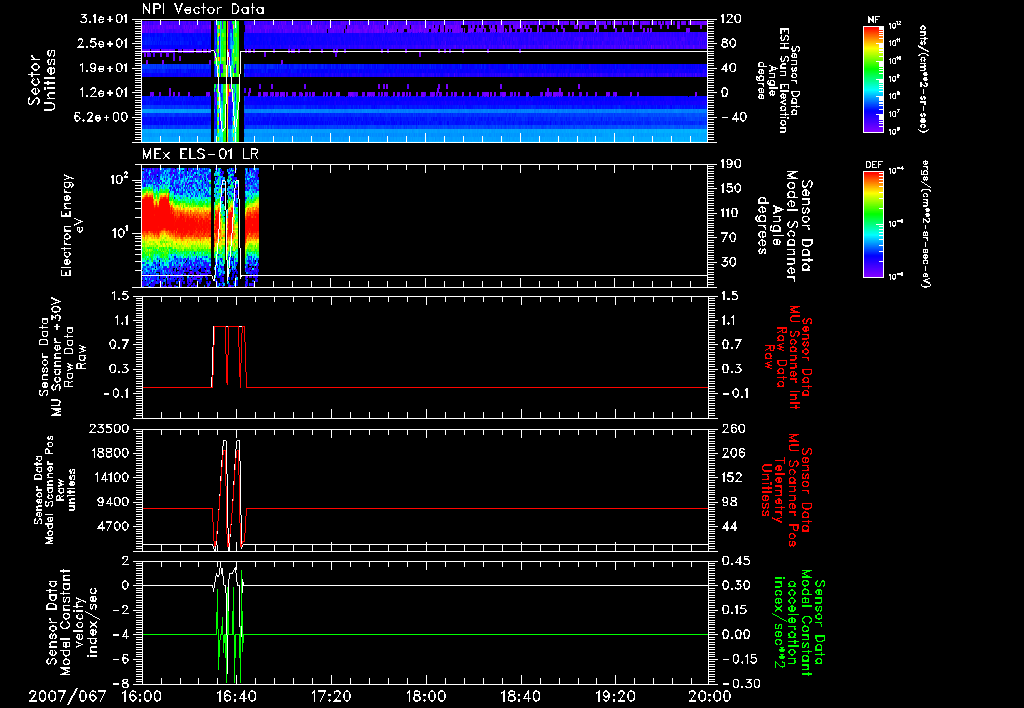This screenshot has height=708, width=1024.
Task: Click the '17:20' time tick label
Action: coord(331,696)
